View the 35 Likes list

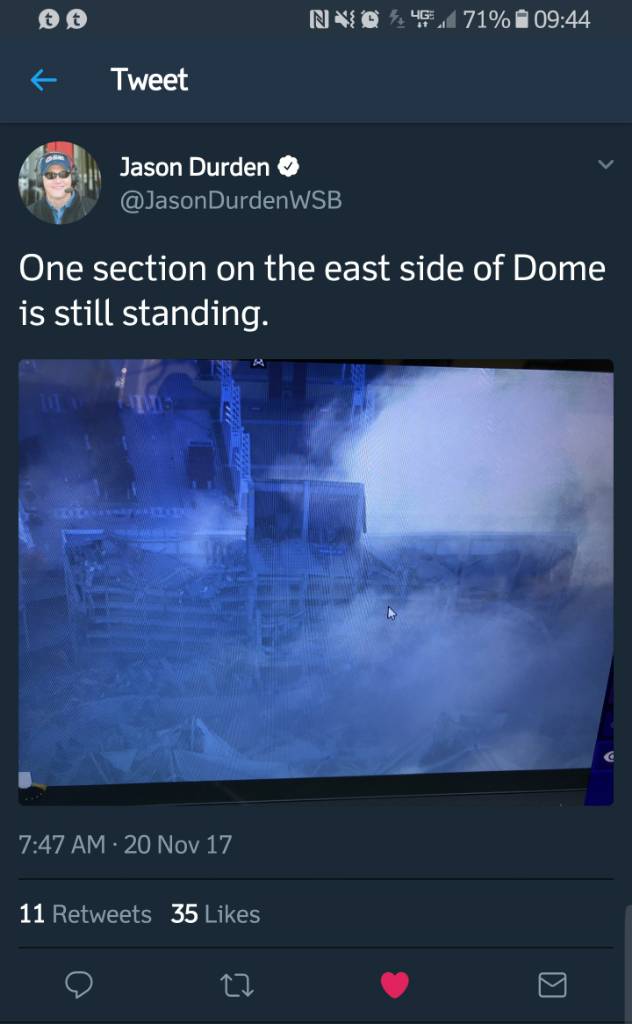pos(215,914)
